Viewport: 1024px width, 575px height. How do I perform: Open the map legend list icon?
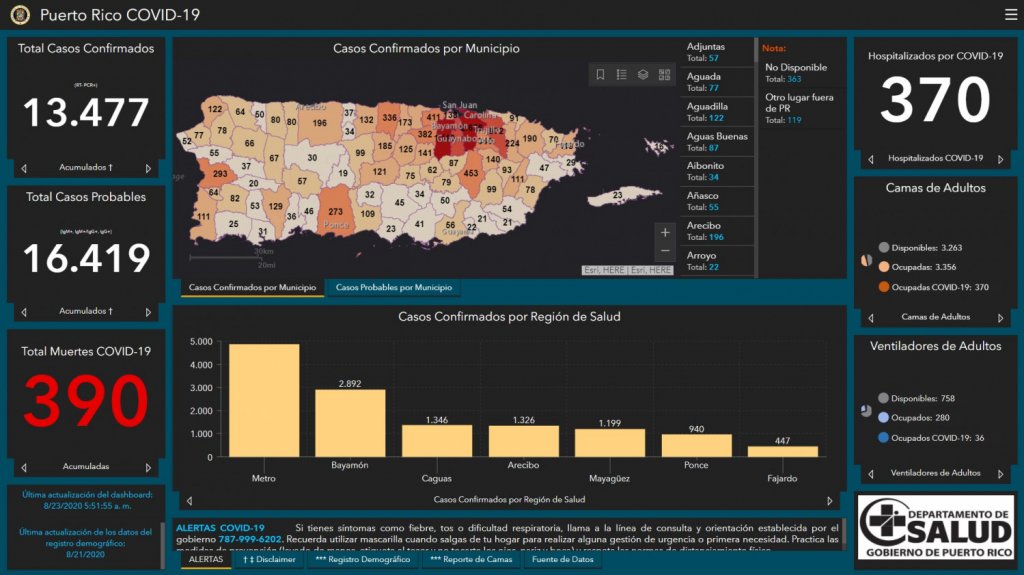[x=621, y=75]
